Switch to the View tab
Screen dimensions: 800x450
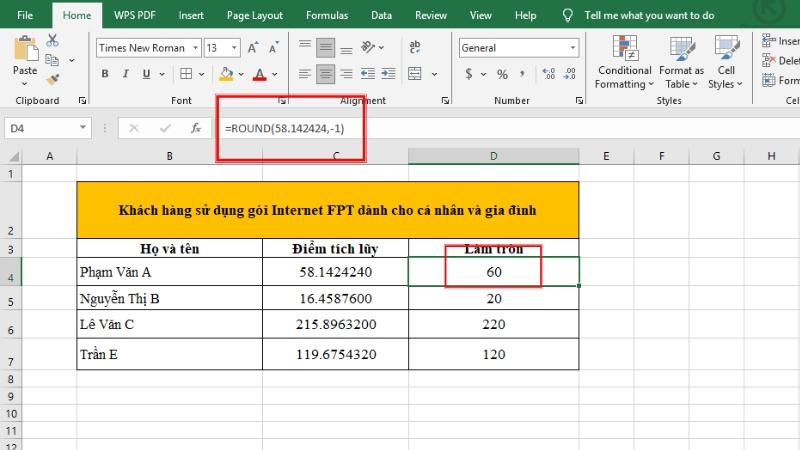click(480, 15)
